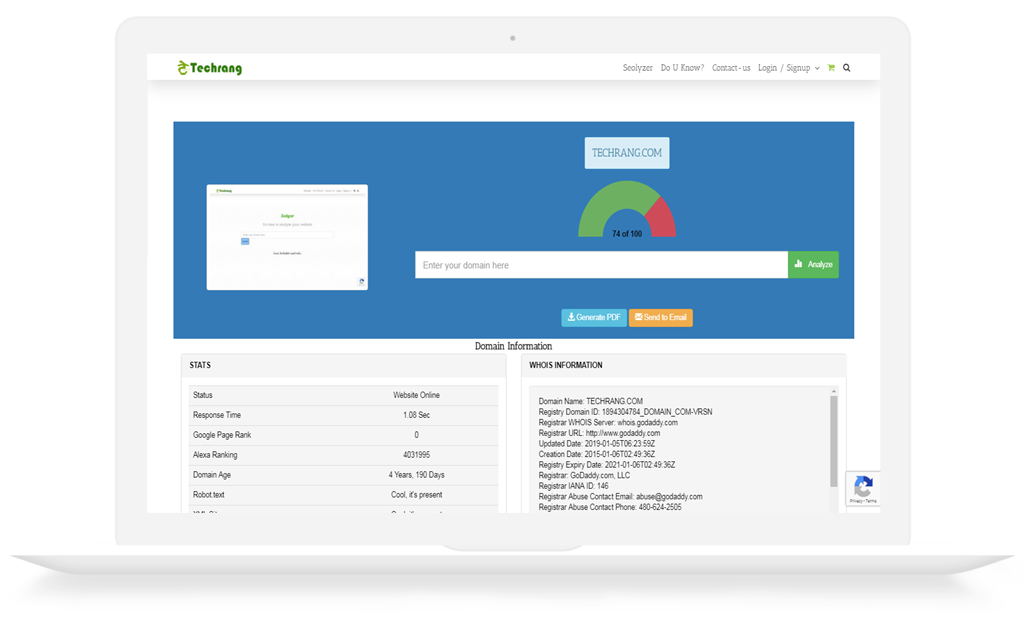
Task: Click the Registrar Abuse Contact Phone line
Action: (x=610, y=507)
